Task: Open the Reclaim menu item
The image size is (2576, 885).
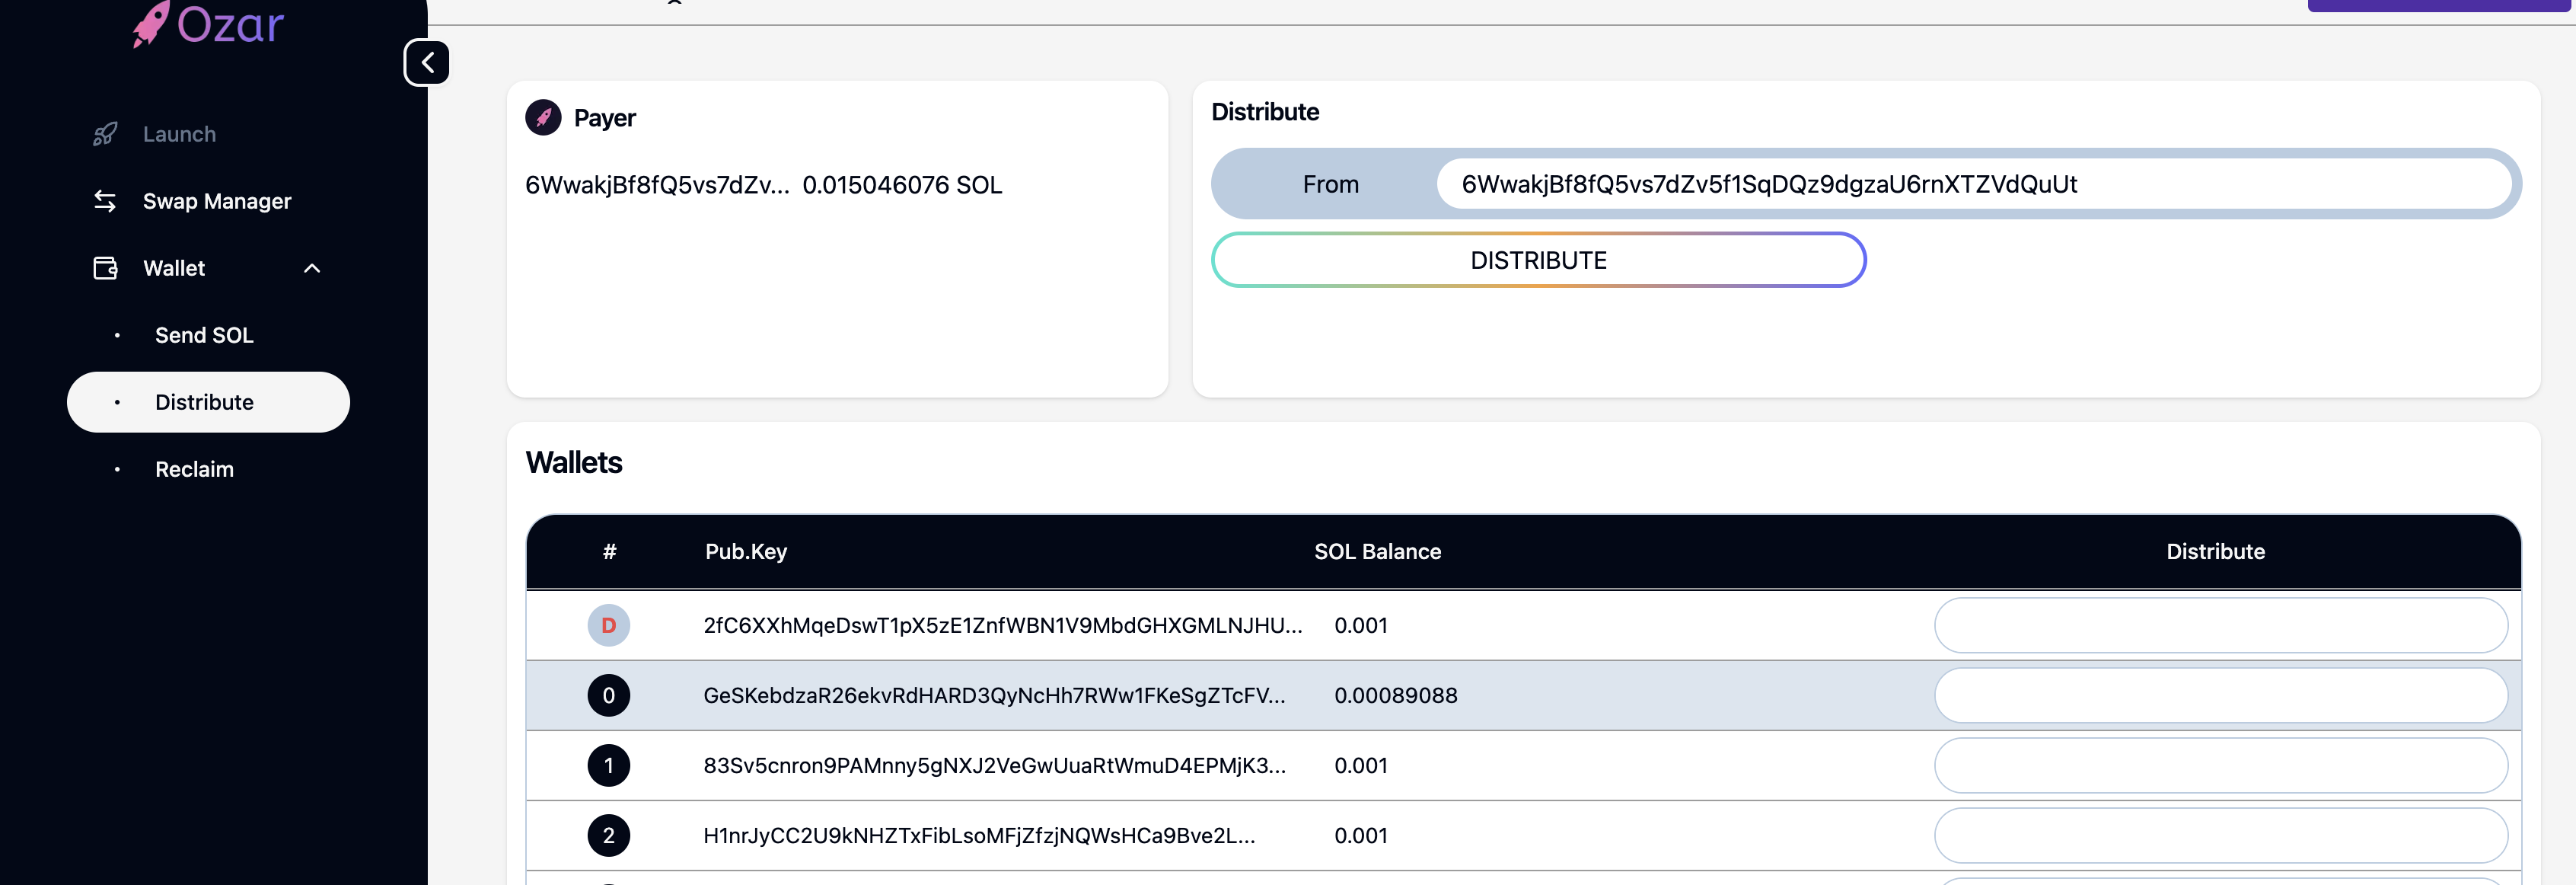Action: pos(194,469)
